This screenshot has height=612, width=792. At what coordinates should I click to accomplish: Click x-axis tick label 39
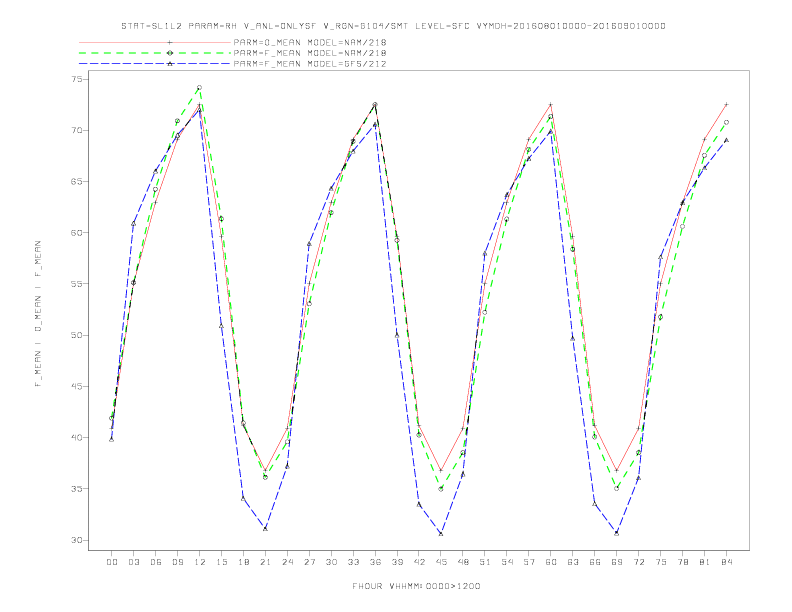point(397,562)
